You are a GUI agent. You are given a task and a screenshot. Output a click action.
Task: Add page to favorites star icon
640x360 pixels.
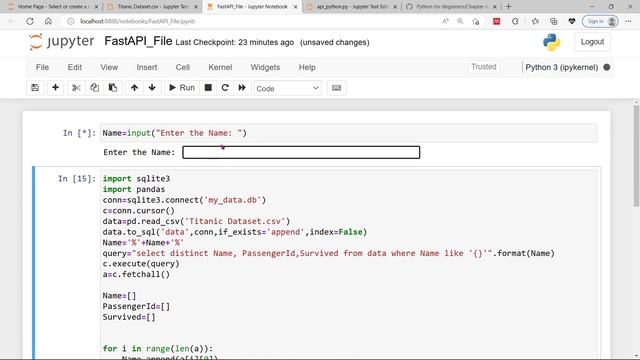(476, 21)
